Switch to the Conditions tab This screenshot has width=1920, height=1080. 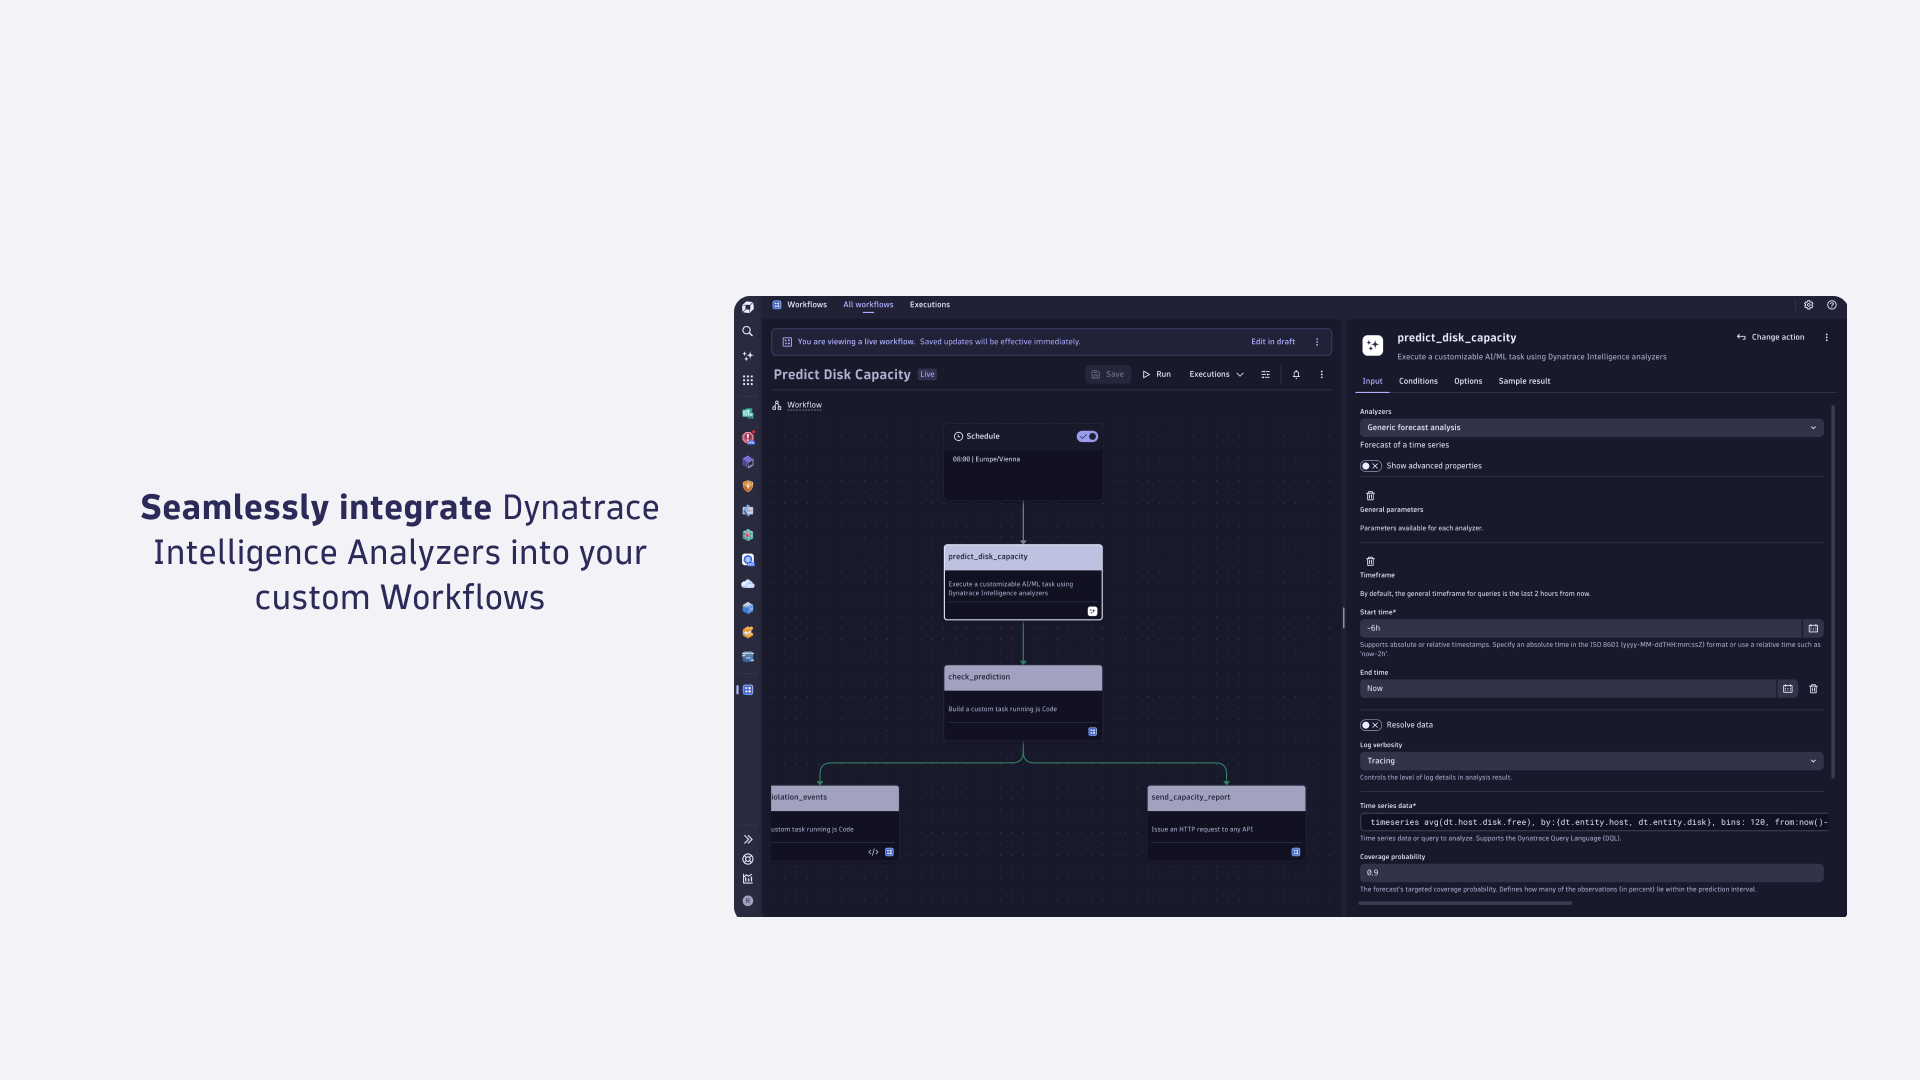click(x=1418, y=381)
